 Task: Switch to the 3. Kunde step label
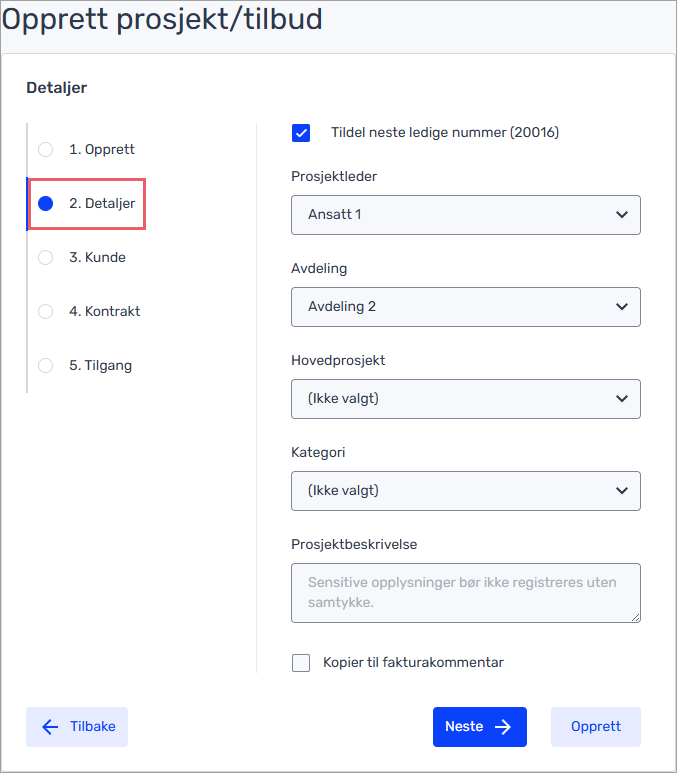tap(98, 257)
